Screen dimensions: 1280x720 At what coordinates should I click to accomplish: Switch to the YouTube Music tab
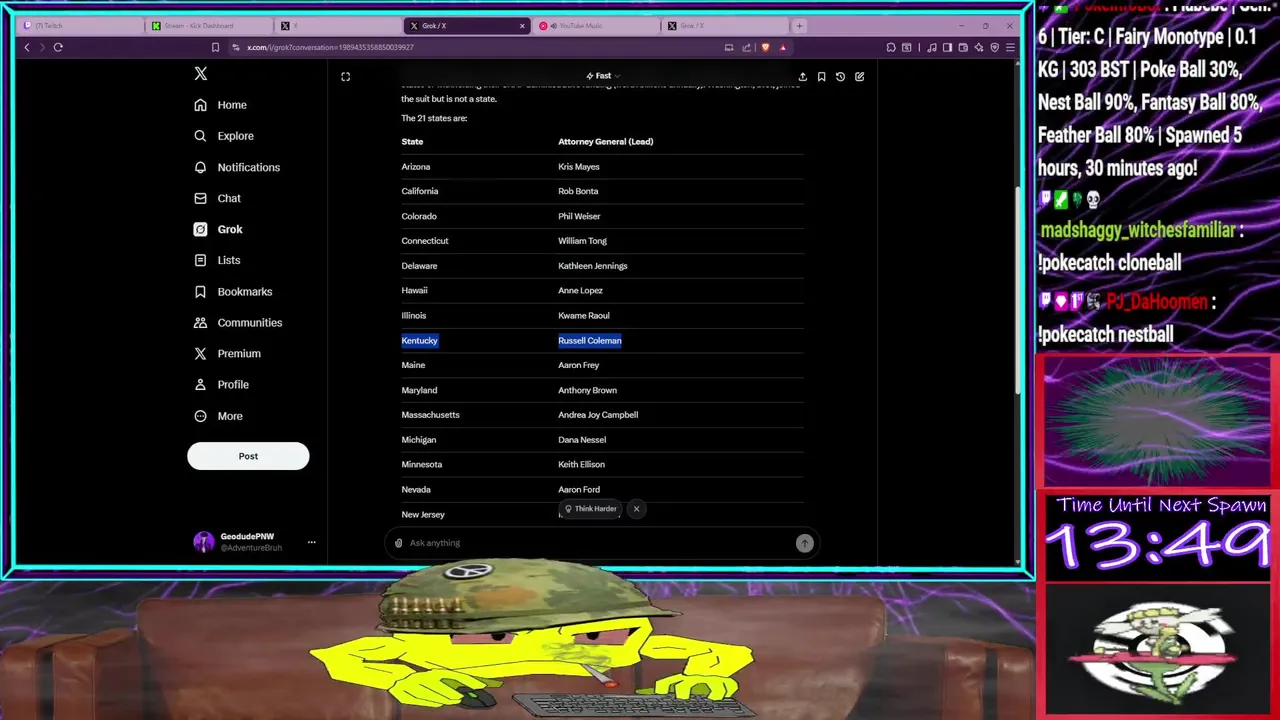[595, 26]
